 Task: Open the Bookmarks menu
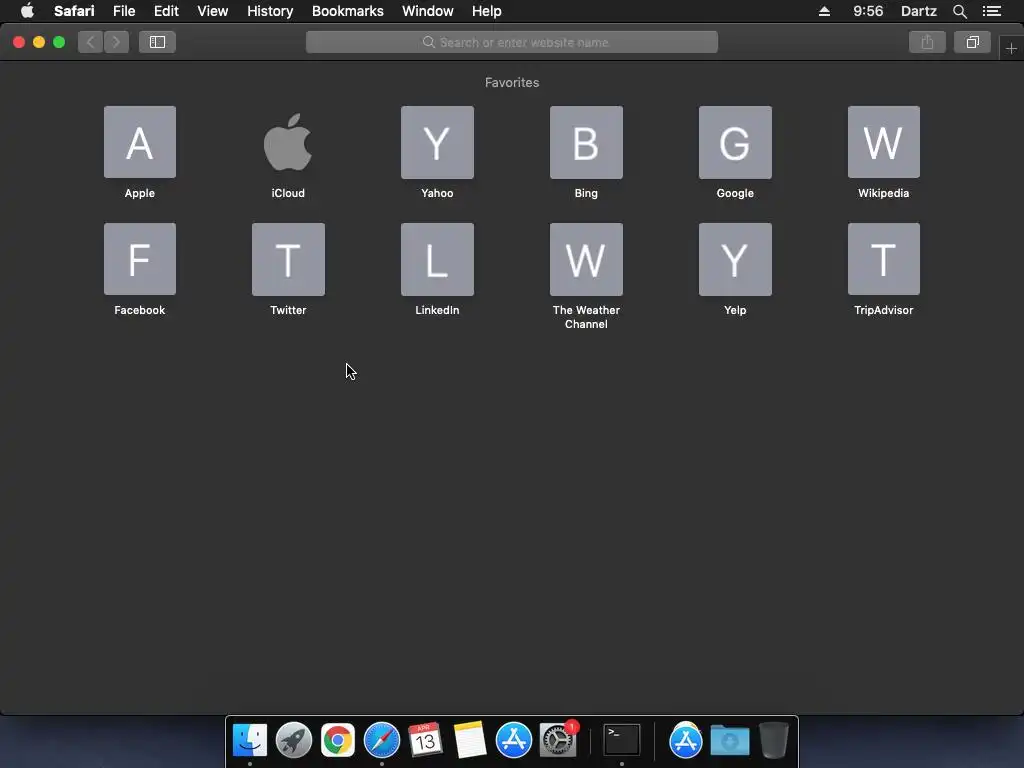pyautogui.click(x=347, y=11)
